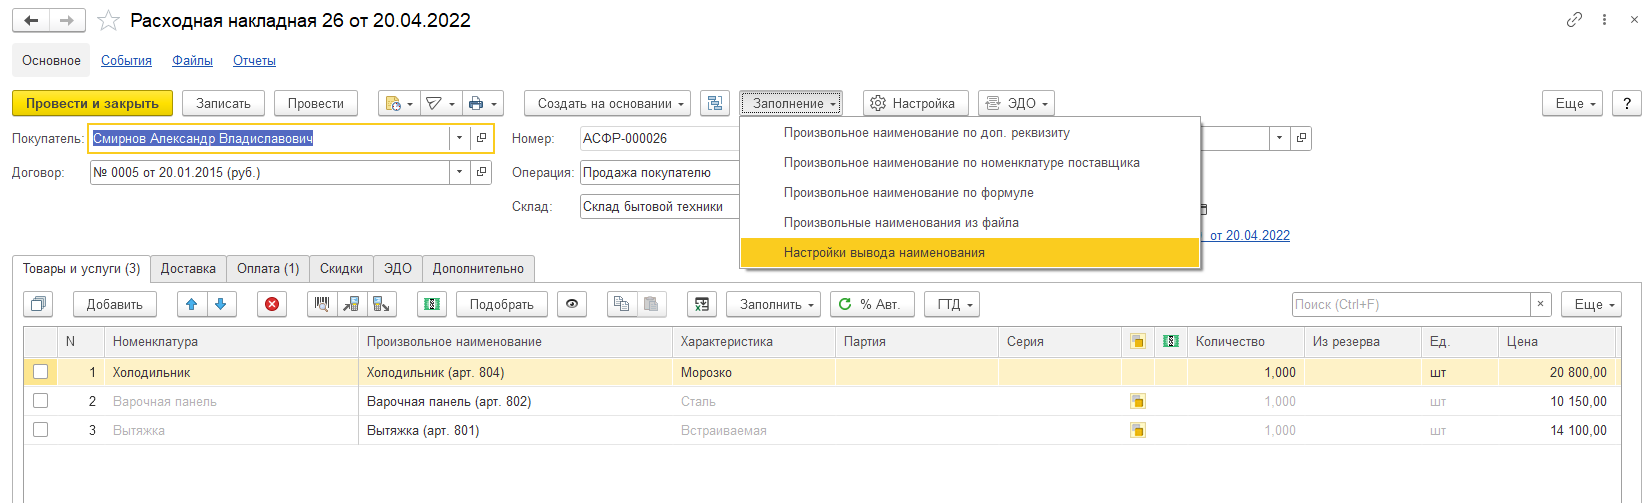Open the help question mark button
1643x503 pixels.
1627,103
